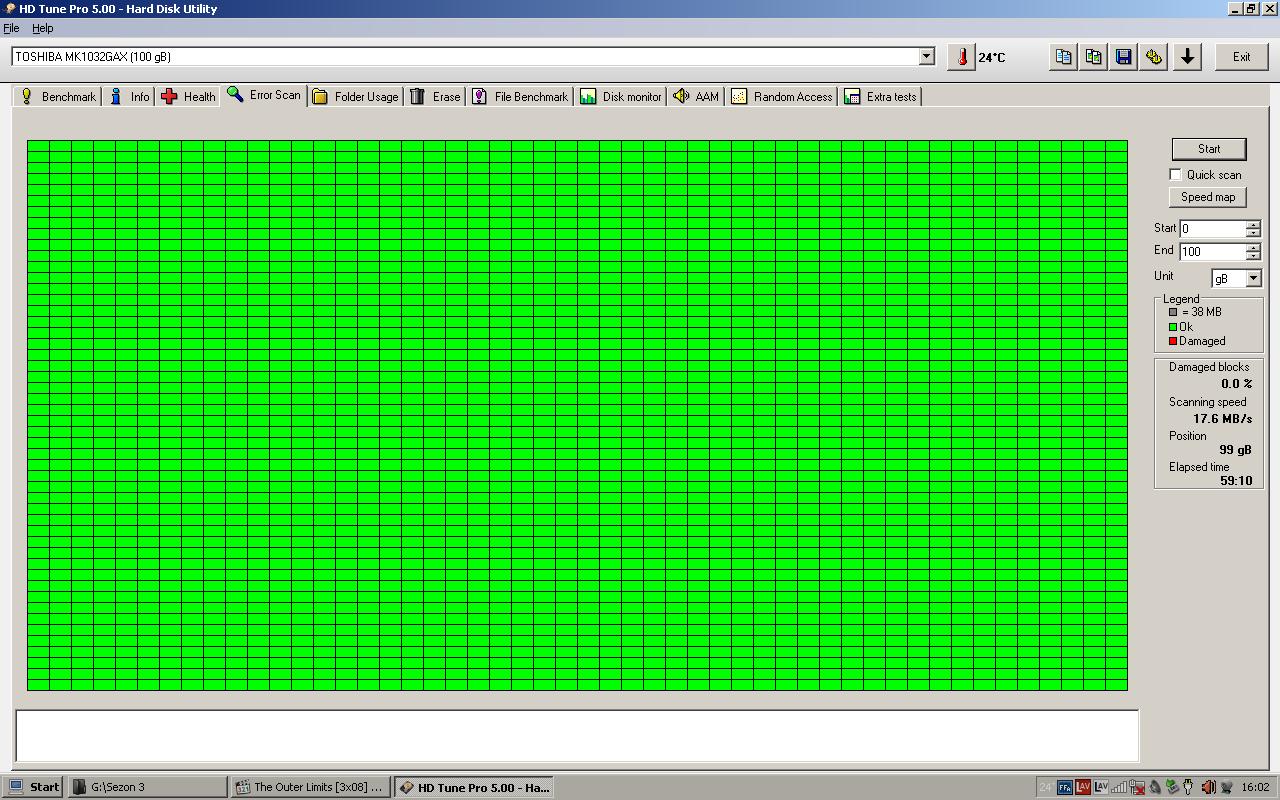The width and height of the screenshot is (1280, 800).
Task: Select the Error Scan tab
Action: 264,94
